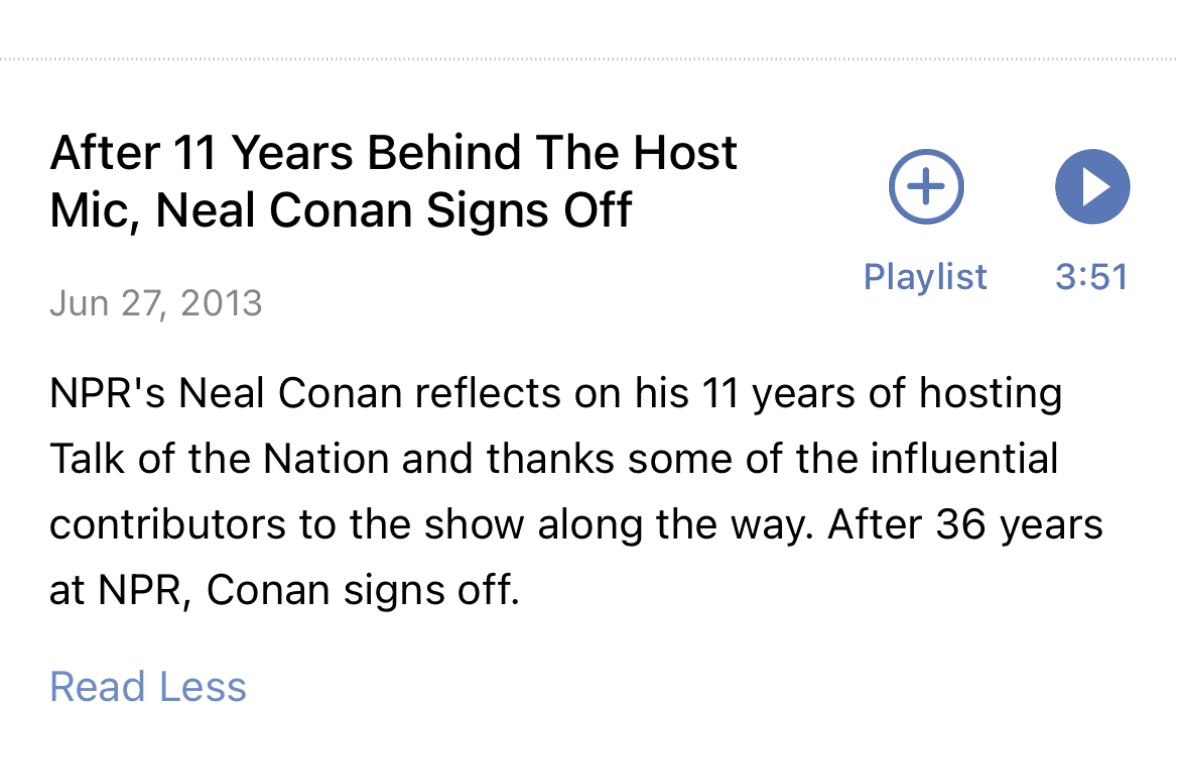
Task: Click the Jun 27, 2013 date text
Action: coord(156,304)
